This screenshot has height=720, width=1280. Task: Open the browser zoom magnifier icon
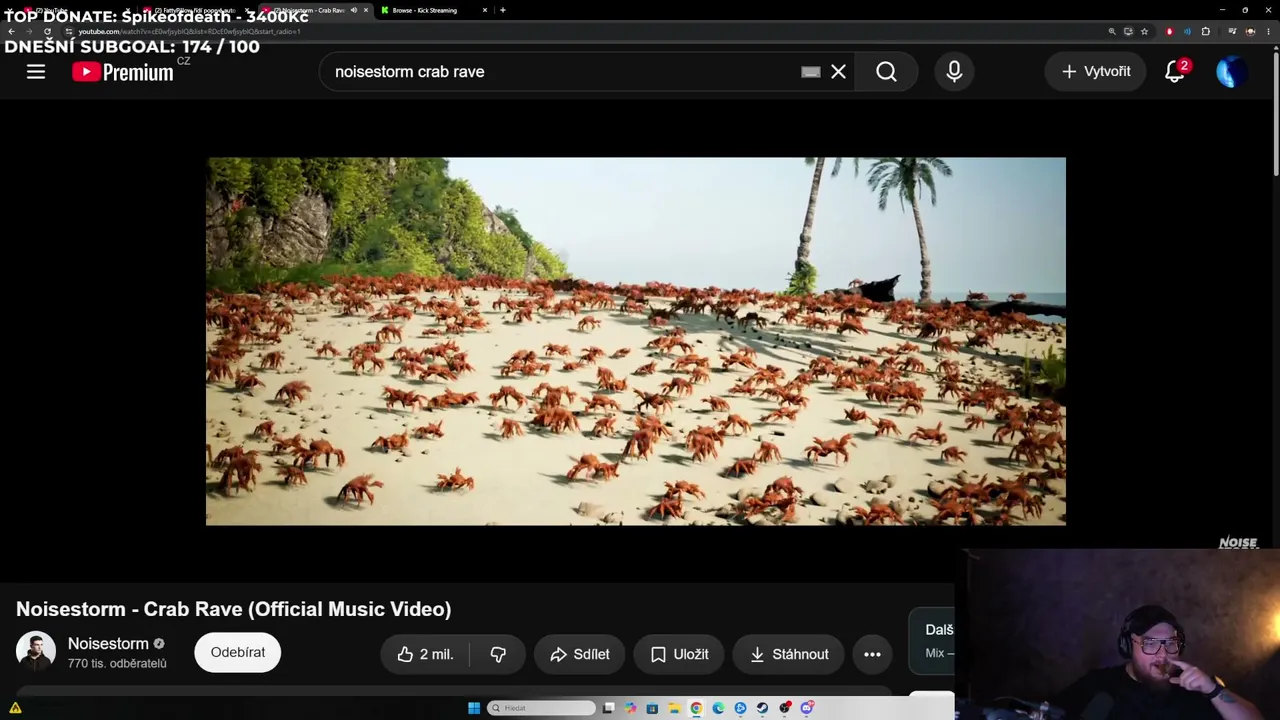click(1112, 31)
